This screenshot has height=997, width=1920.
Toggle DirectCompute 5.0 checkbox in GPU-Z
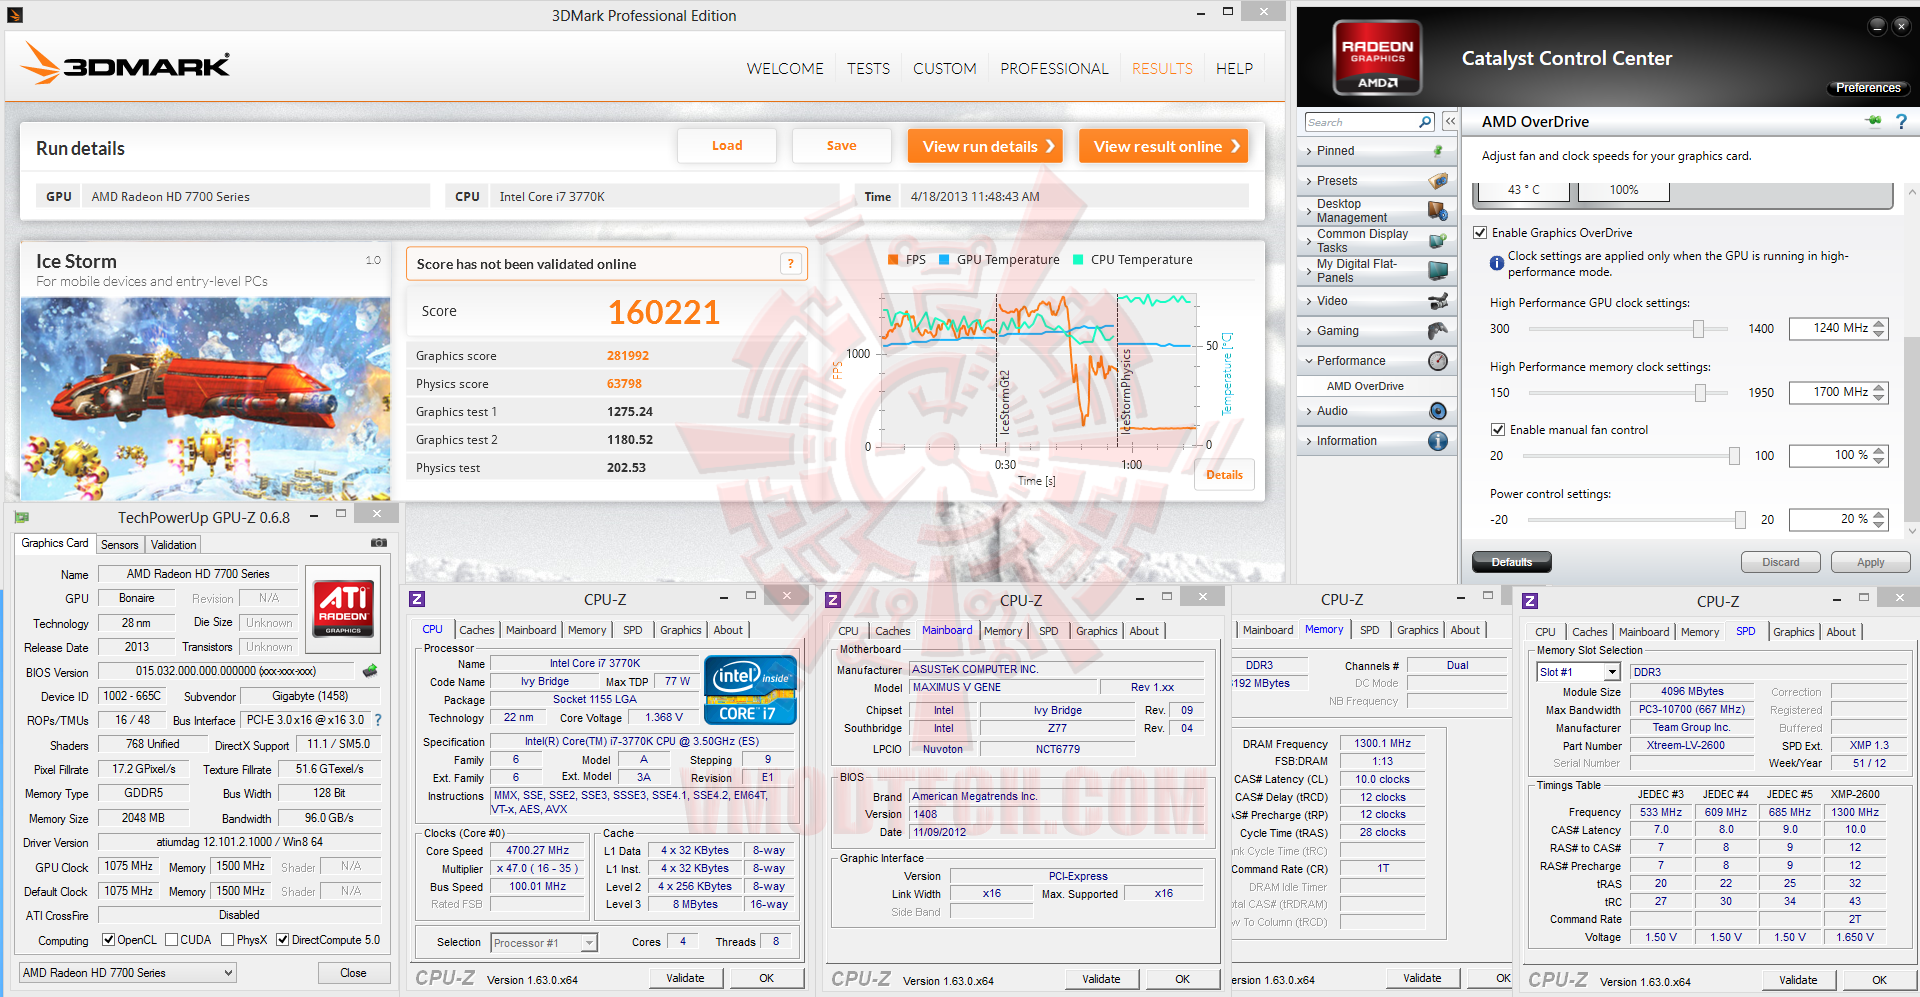coord(283,940)
